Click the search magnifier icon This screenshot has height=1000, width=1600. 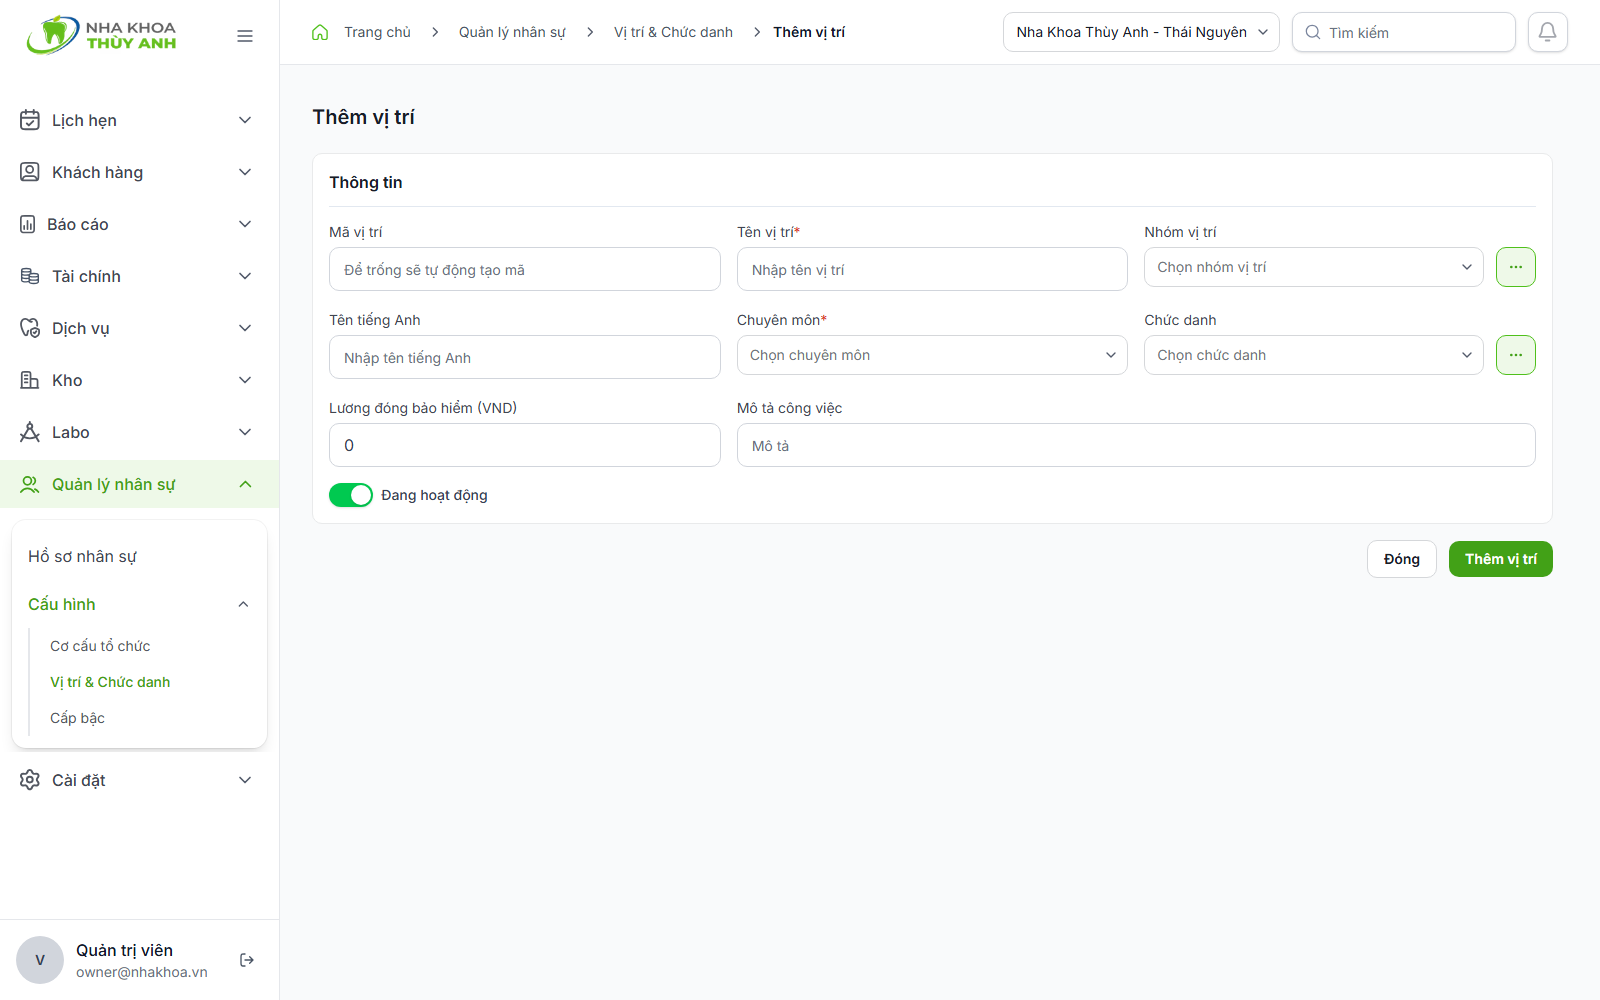pyautogui.click(x=1313, y=32)
